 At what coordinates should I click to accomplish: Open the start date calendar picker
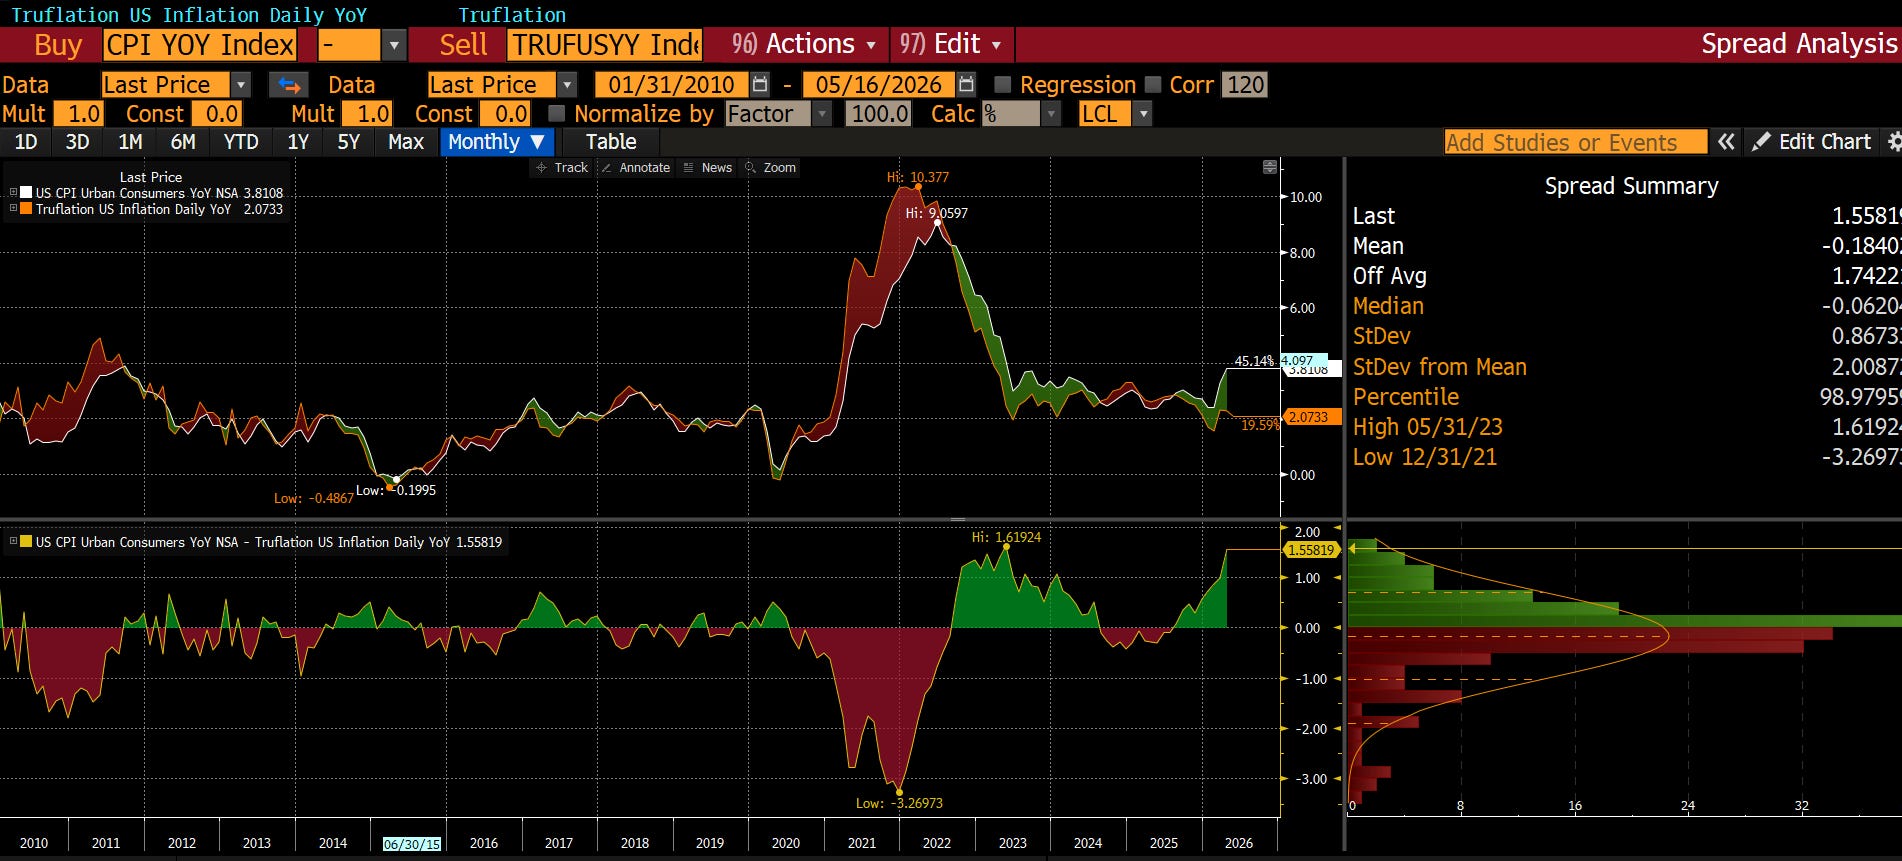760,85
